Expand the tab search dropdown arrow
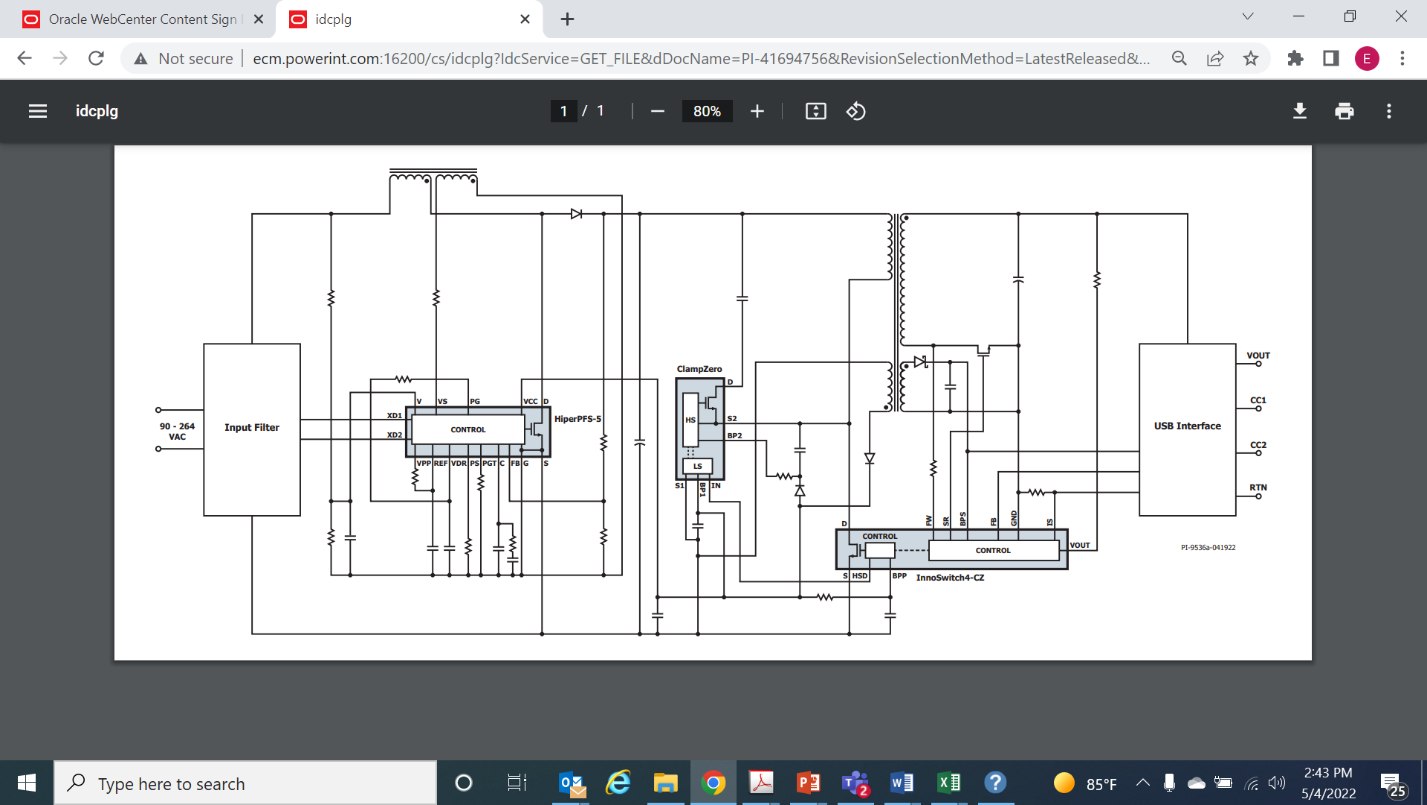 (1248, 17)
